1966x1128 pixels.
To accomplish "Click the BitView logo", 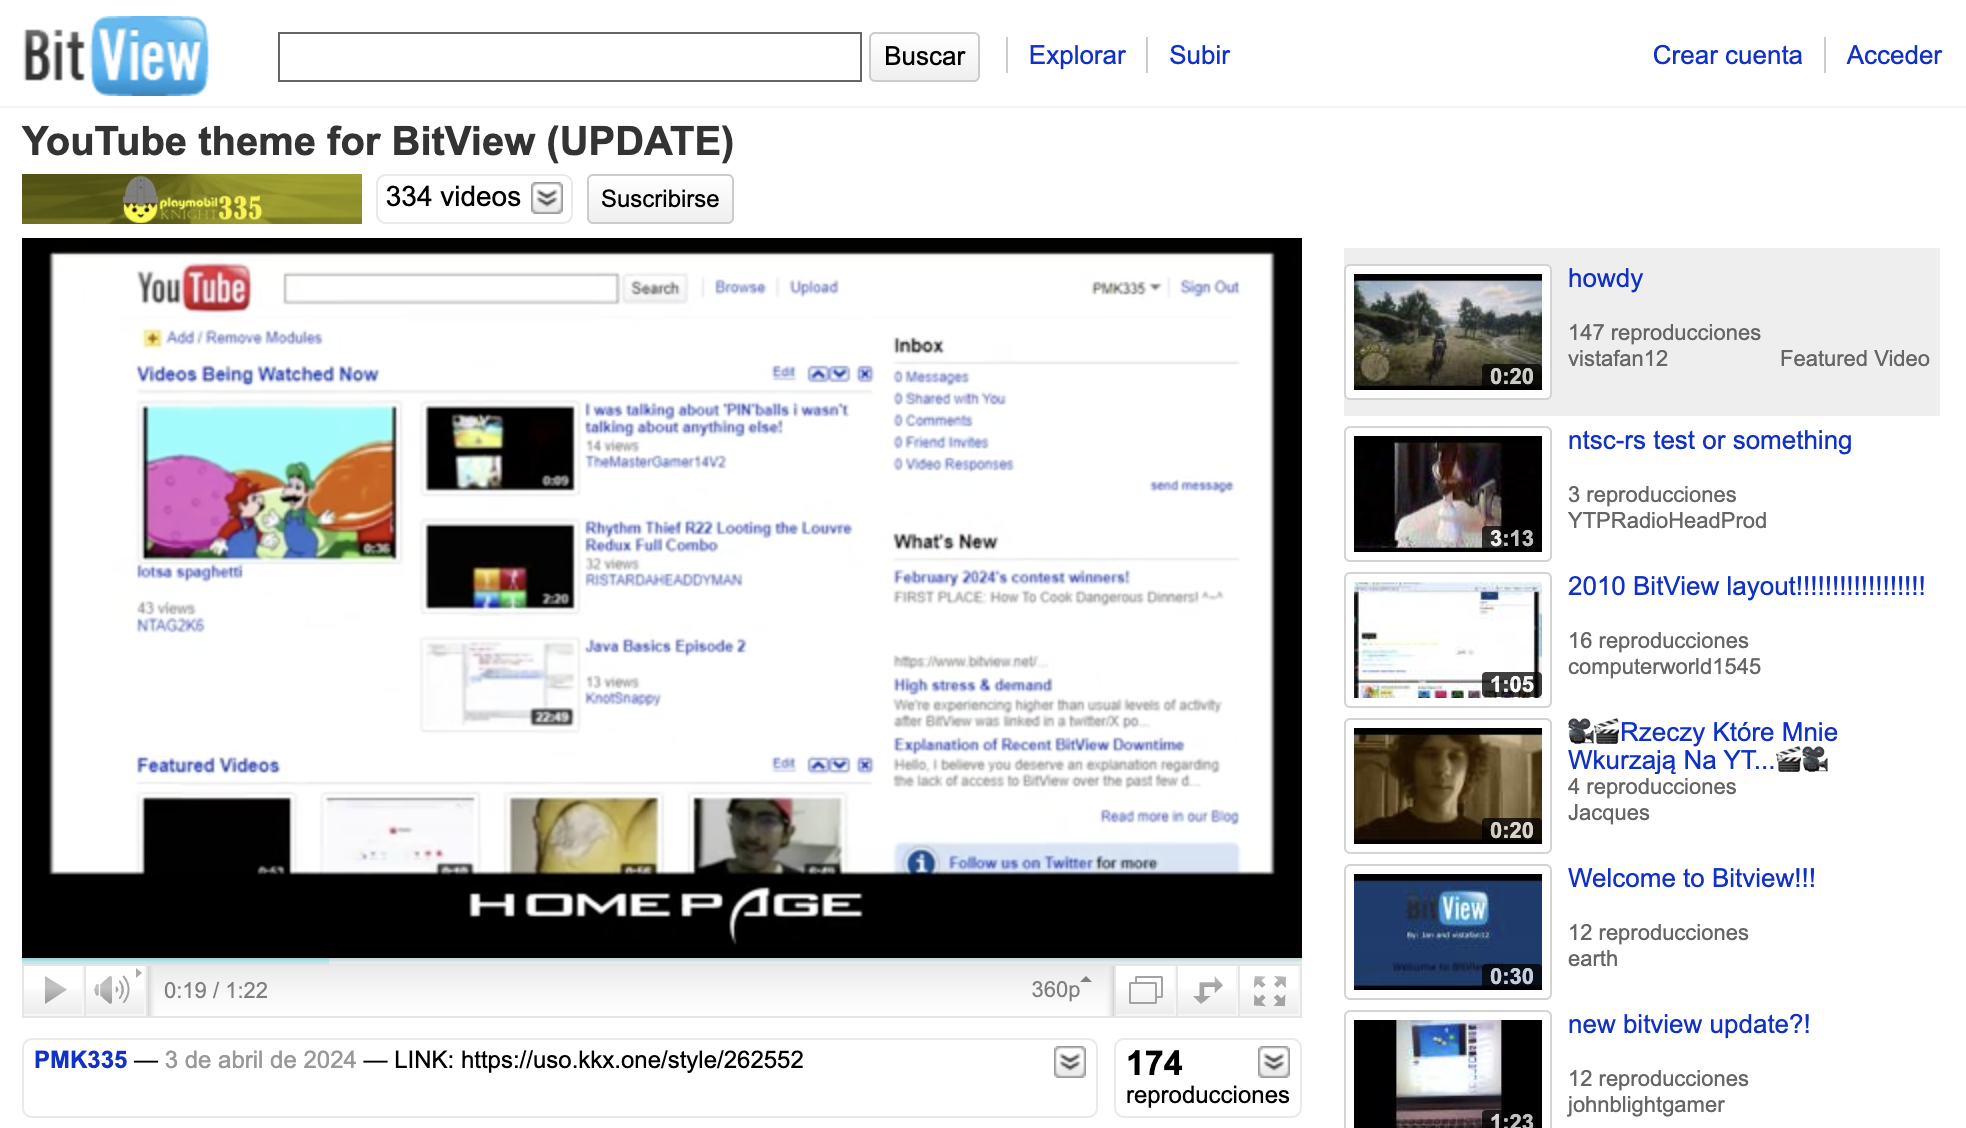I will (x=115, y=56).
